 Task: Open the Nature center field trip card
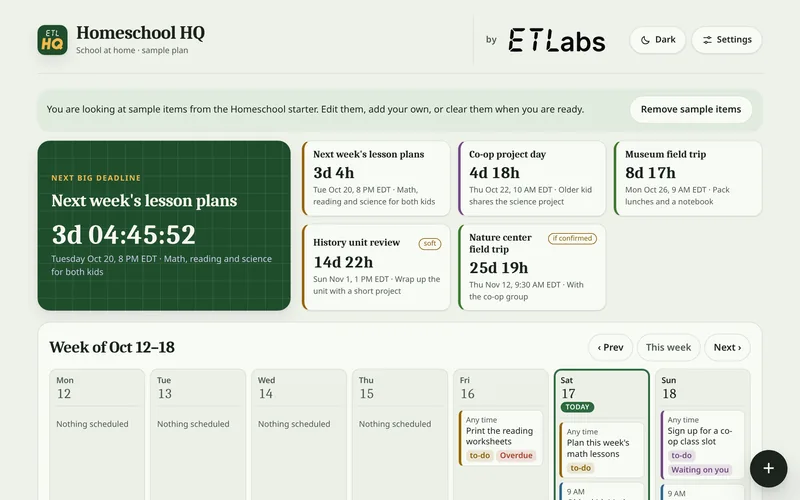pyautogui.click(x=532, y=267)
